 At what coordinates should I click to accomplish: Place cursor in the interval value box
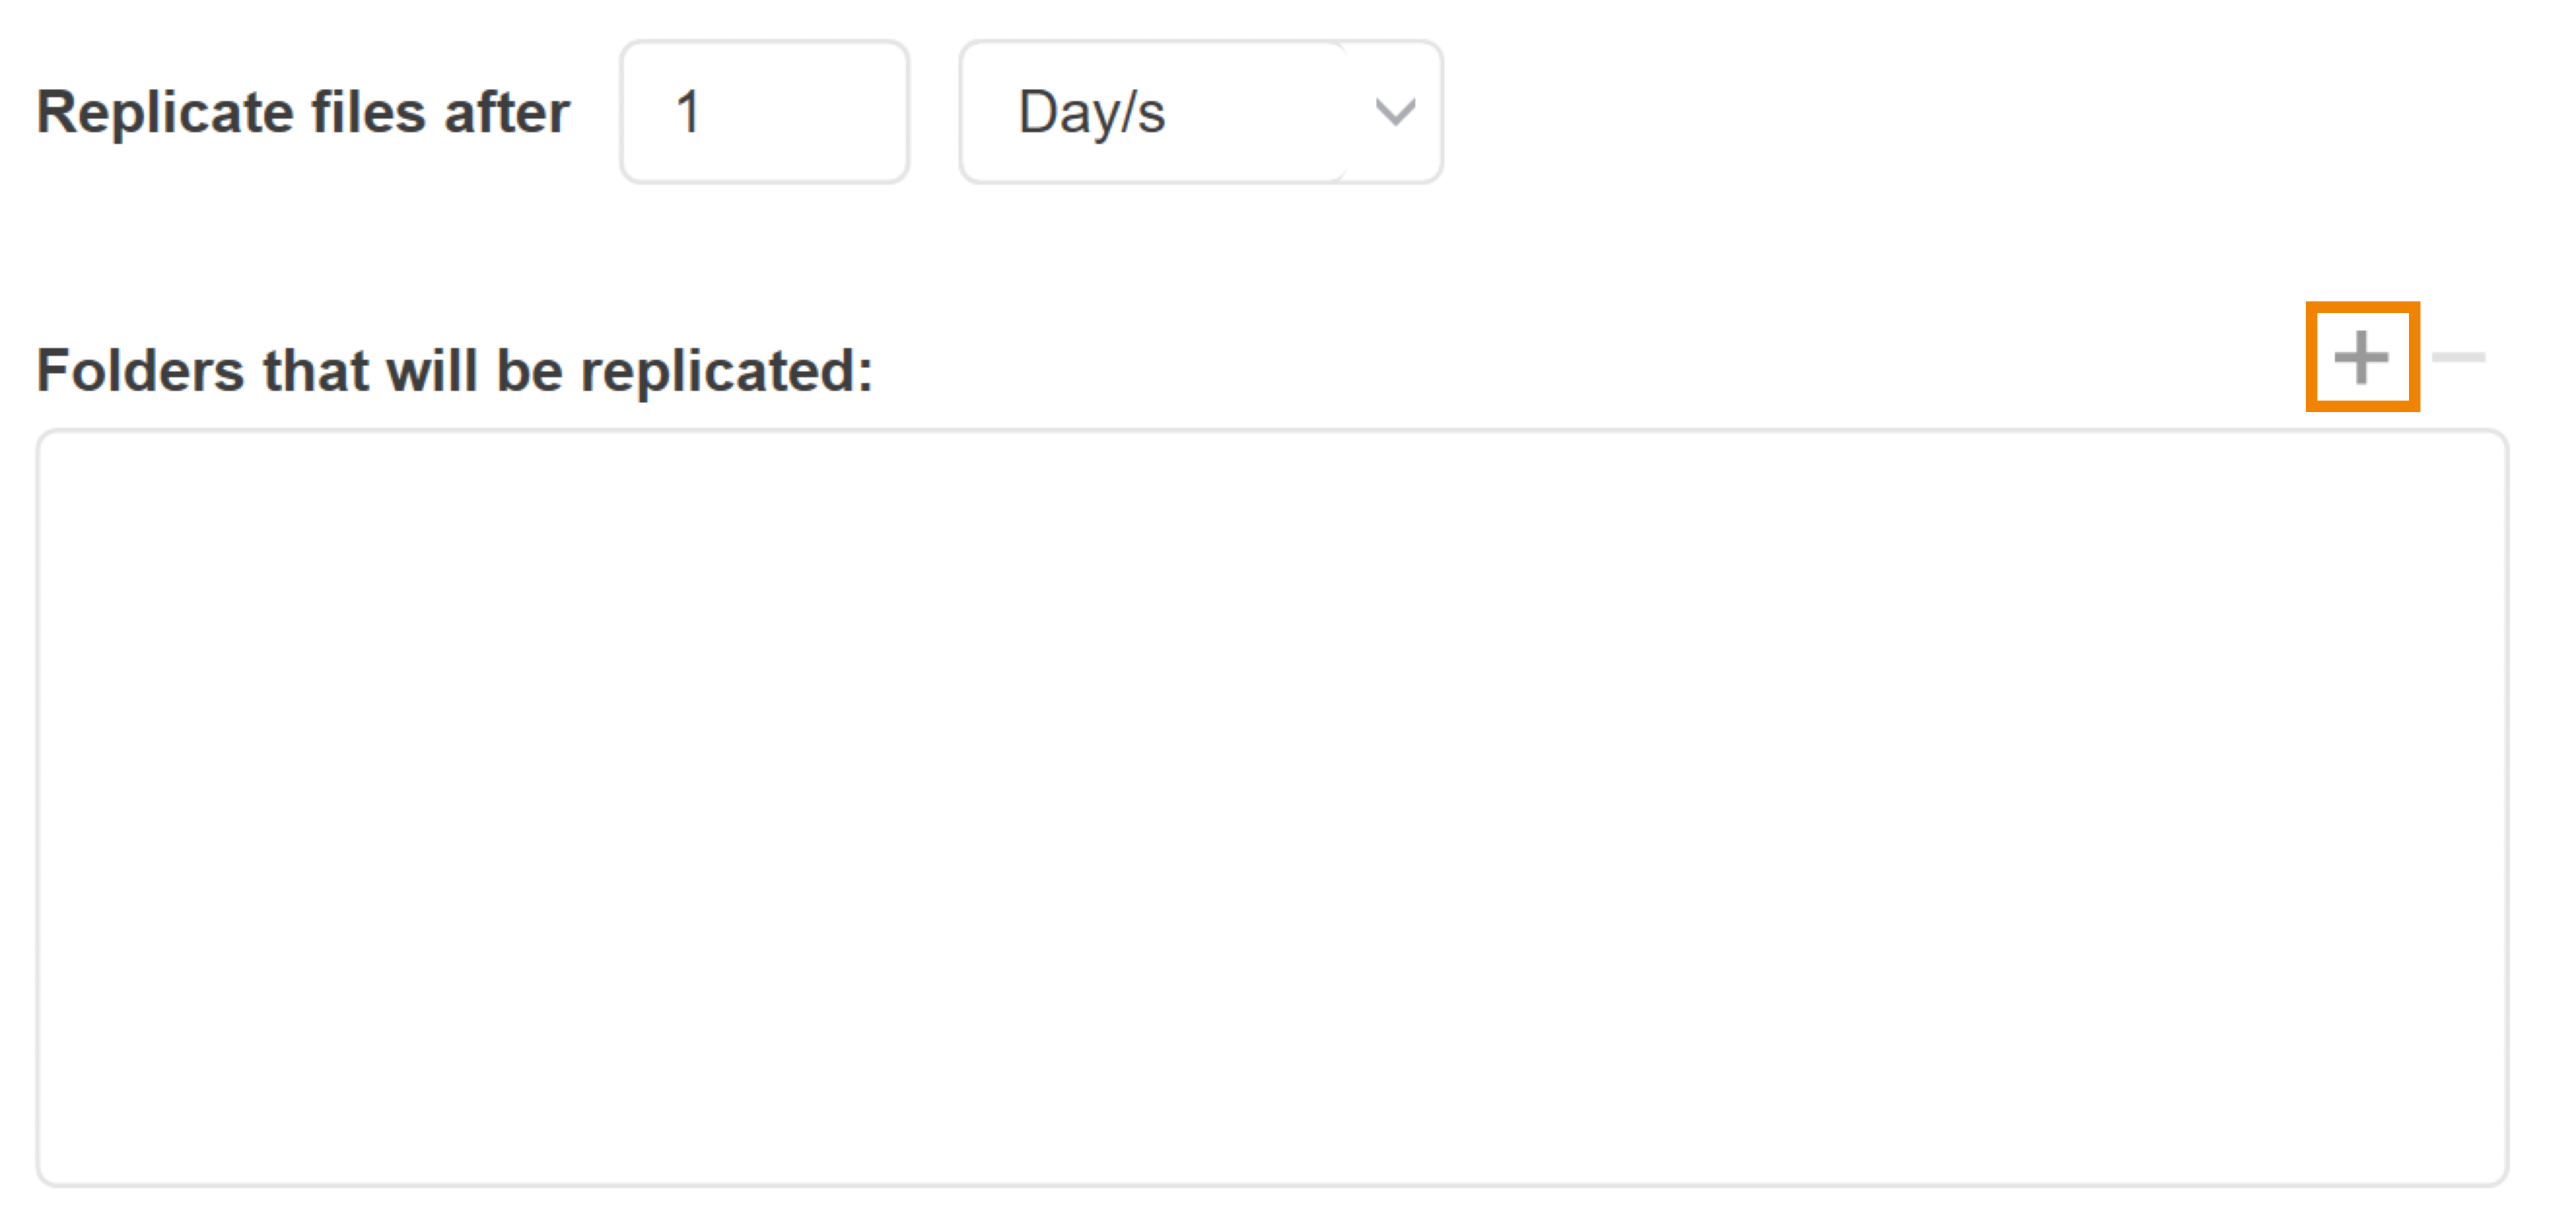pos(764,112)
